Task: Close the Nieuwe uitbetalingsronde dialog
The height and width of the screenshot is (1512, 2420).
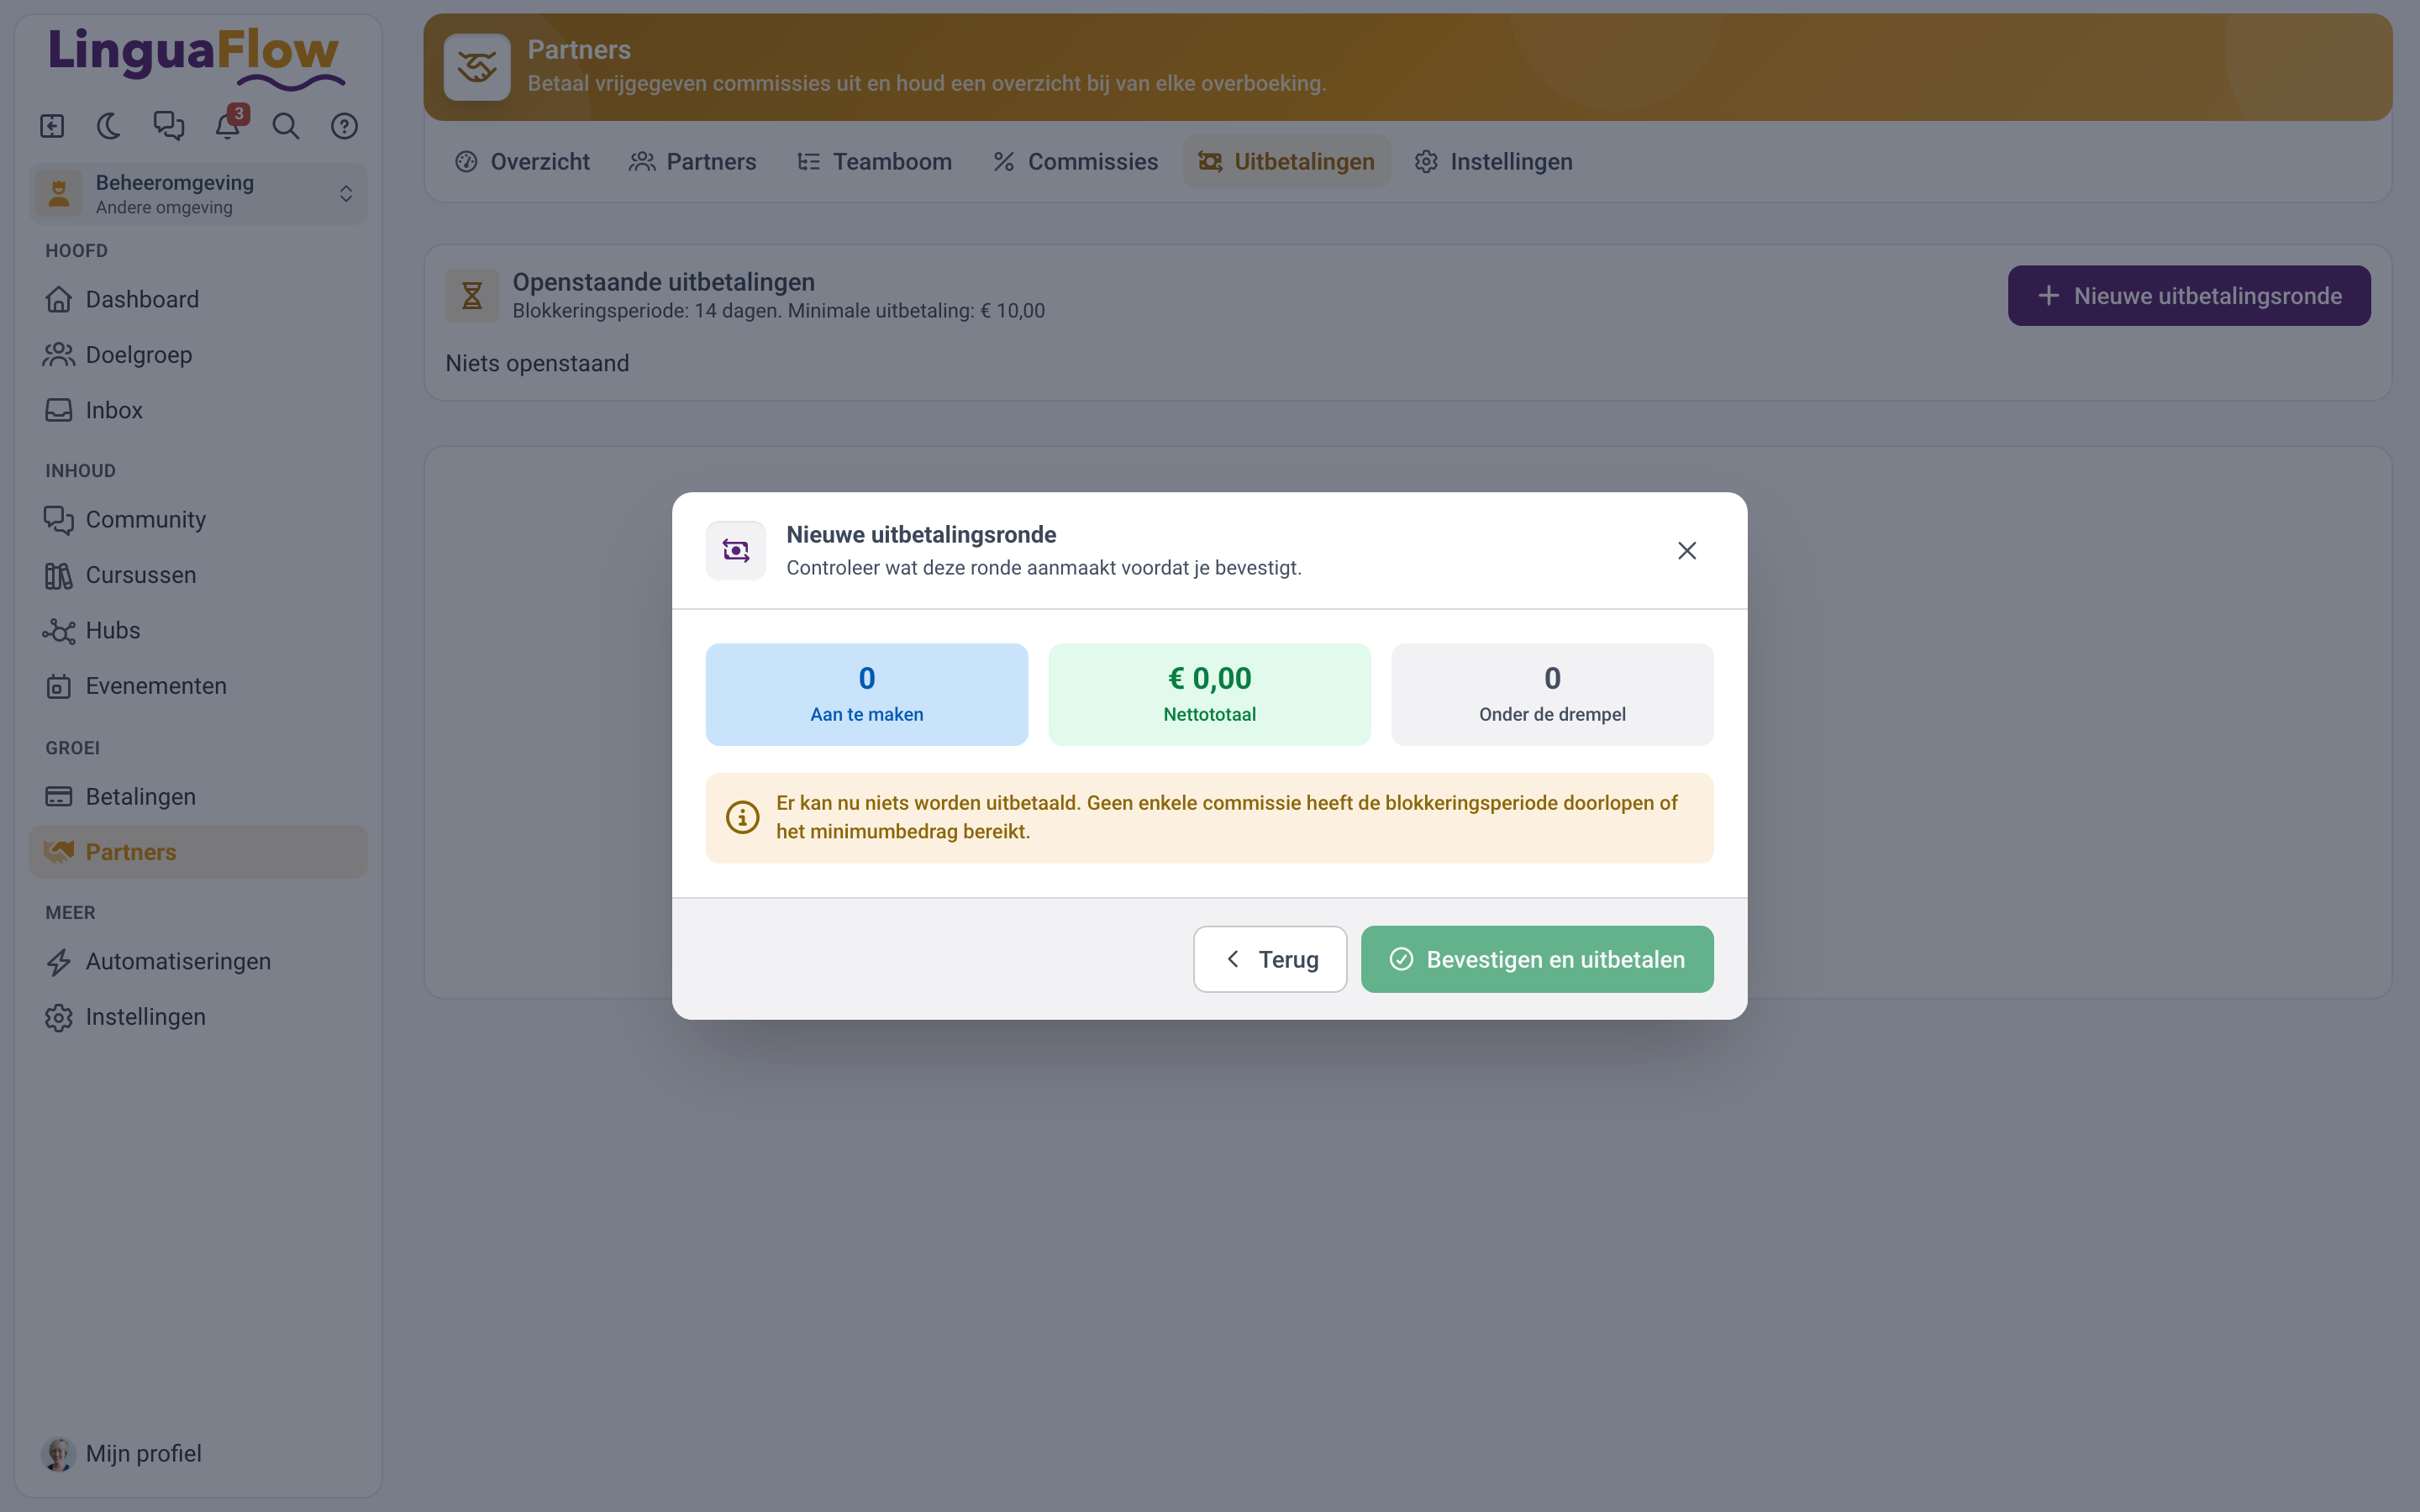Action: (x=1687, y=551)
